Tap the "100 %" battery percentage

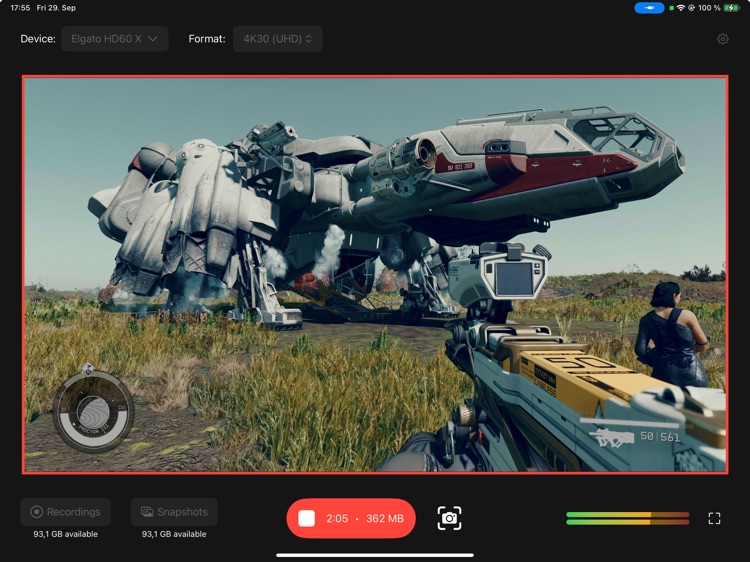(x=709, y=8)
